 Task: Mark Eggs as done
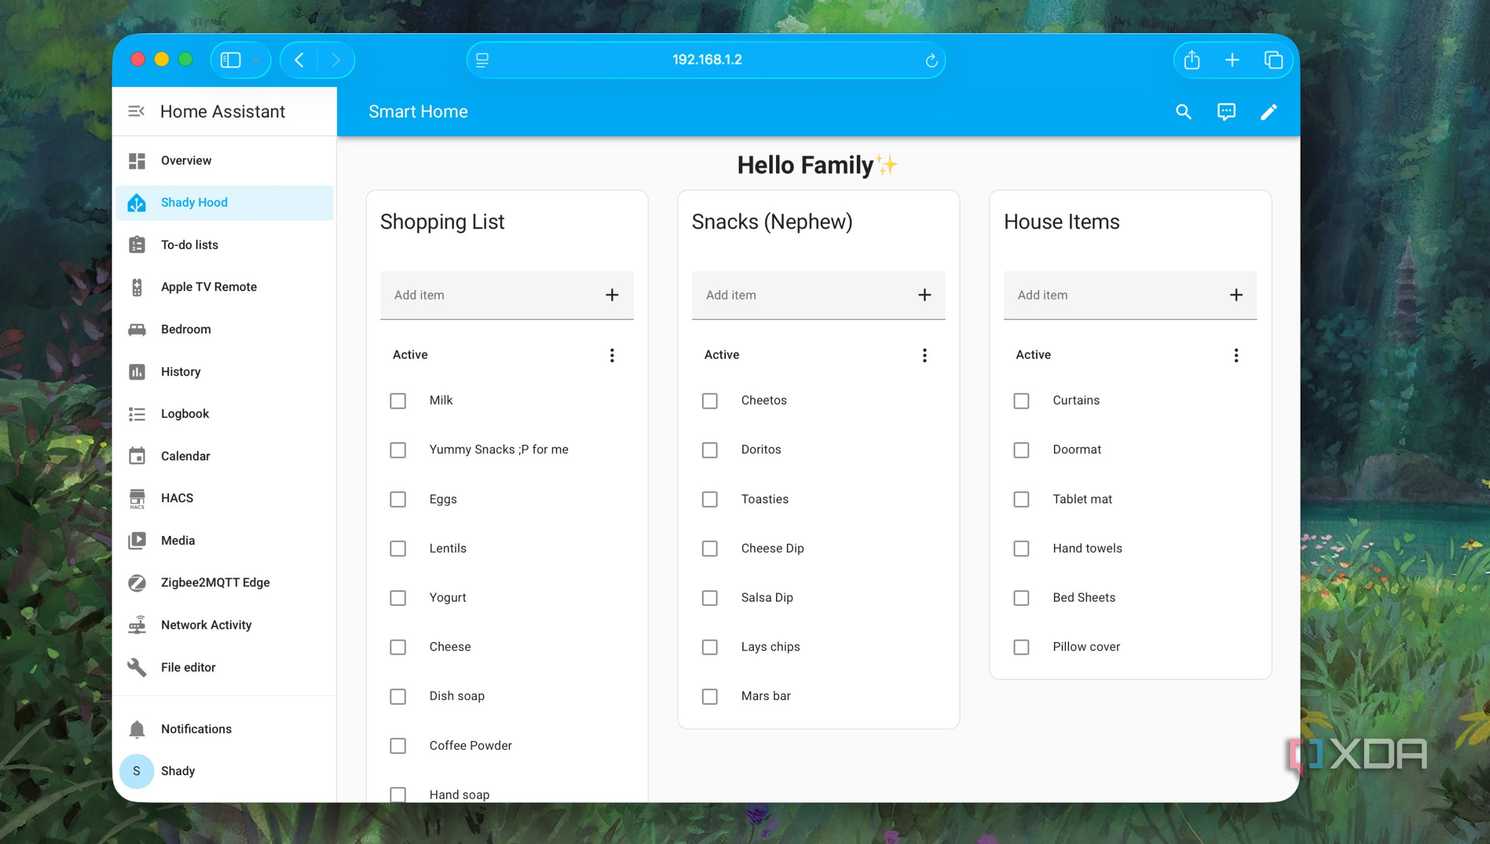pyautogui.click(x=398, y=499)
